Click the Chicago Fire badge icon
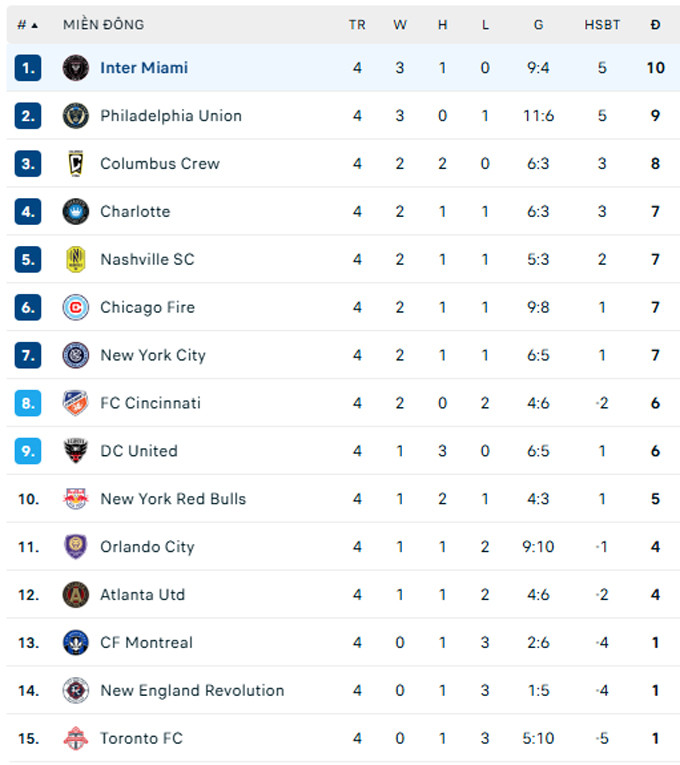 [76, 307]
